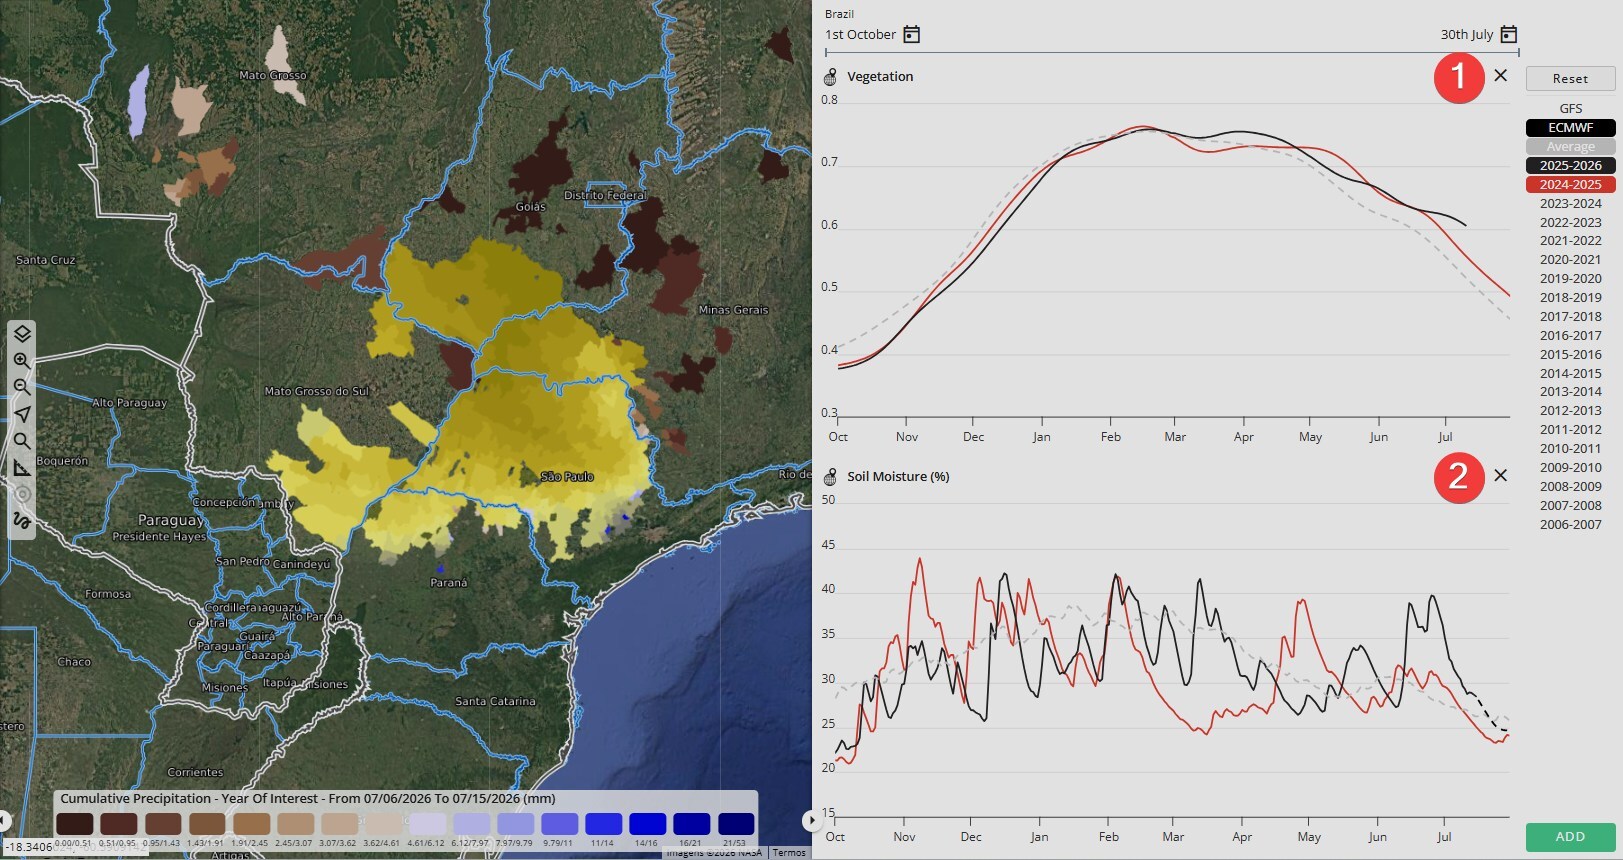The height and width of the screenshot is (860, 1623).
Task: Select the 2015-2016 season from list
Action: coord(1571,355)
